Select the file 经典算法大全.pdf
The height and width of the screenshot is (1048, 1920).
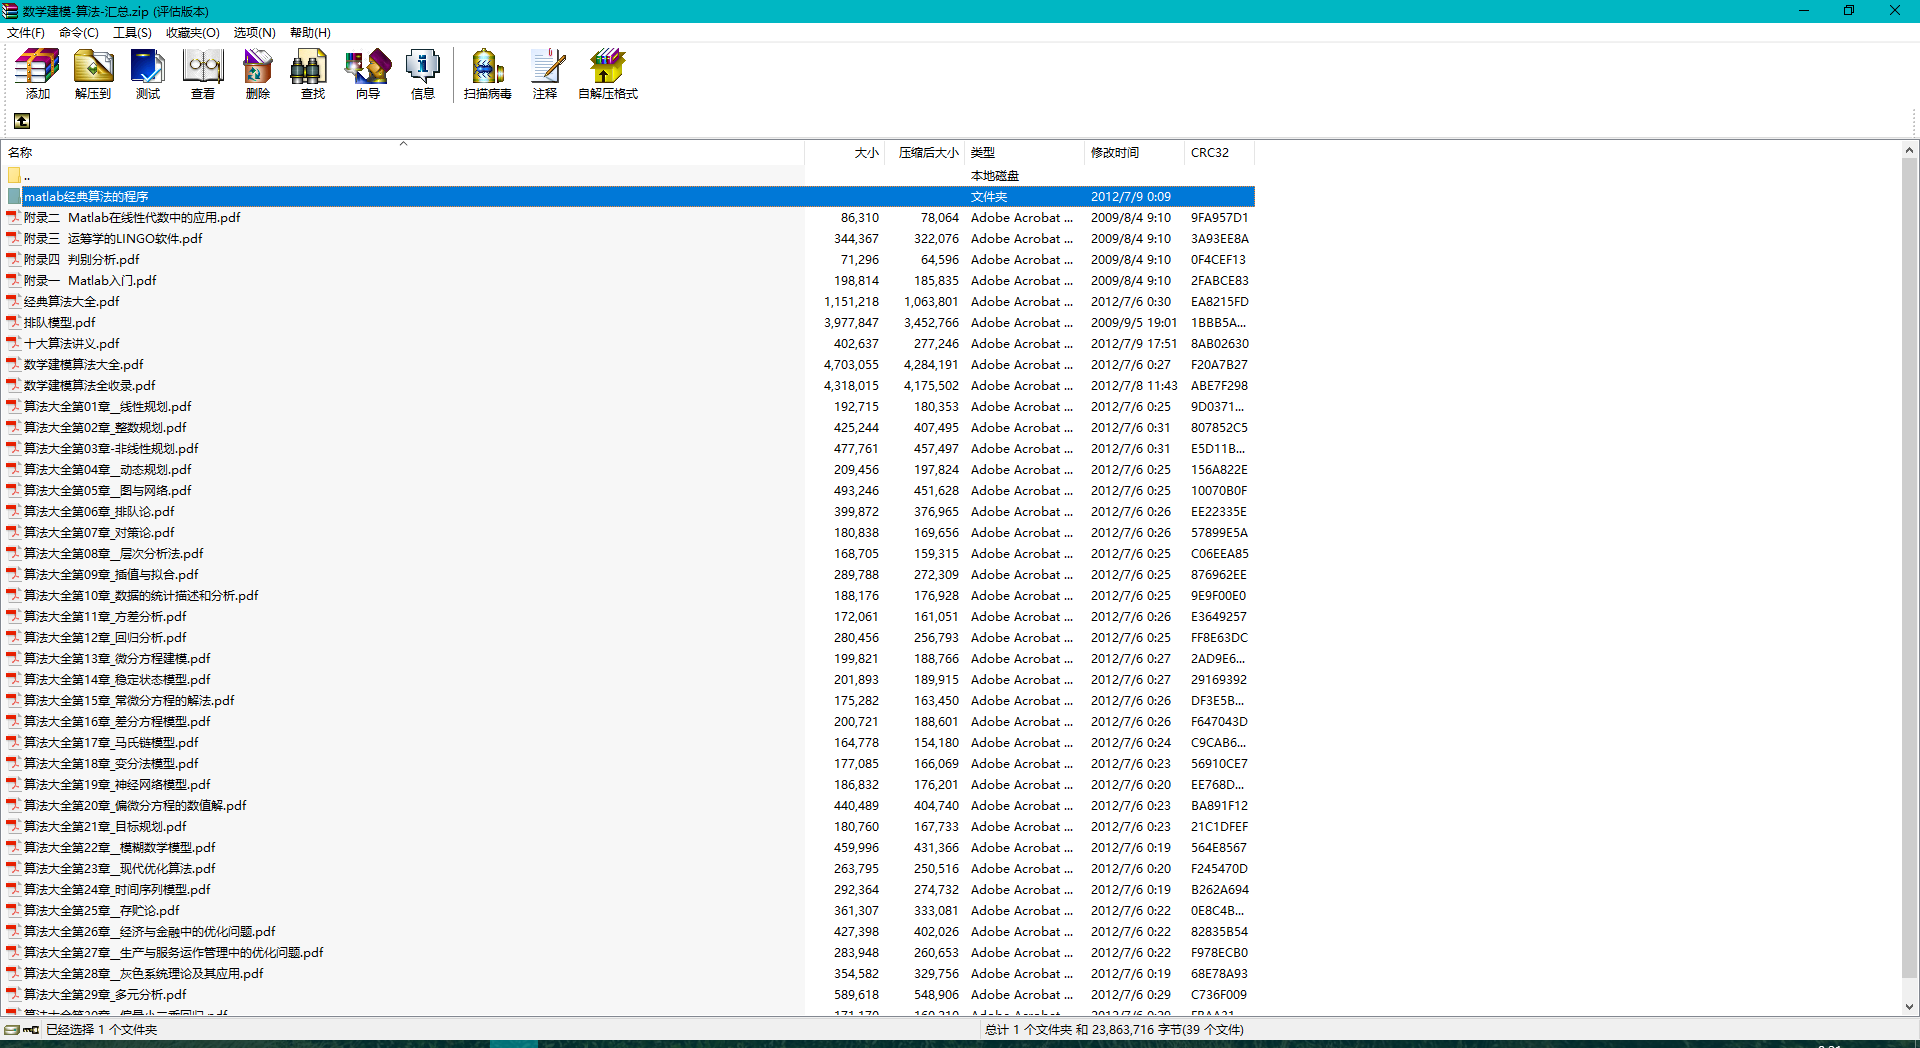72,302
